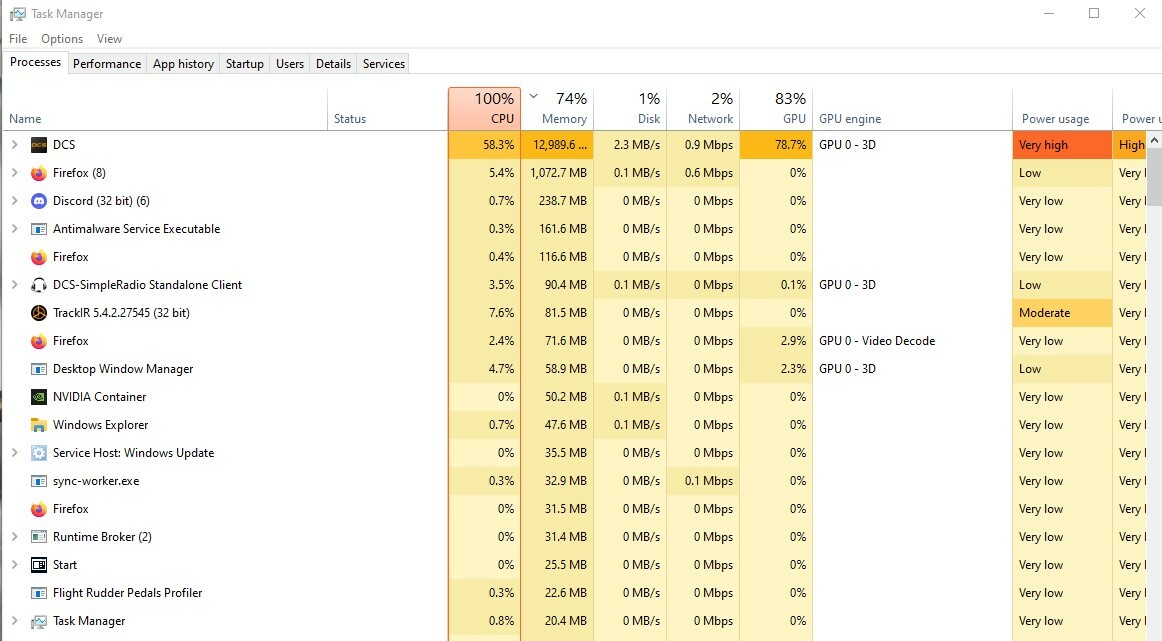
Task: Click the 1,072.7 MB memory value
Action: (557, 173)
